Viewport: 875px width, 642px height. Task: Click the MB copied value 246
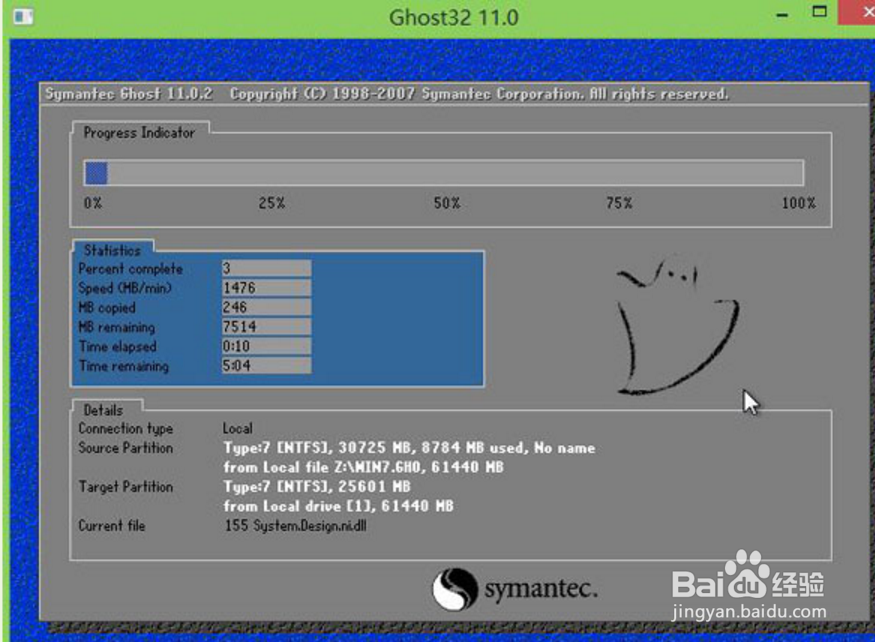click(266, 308)
